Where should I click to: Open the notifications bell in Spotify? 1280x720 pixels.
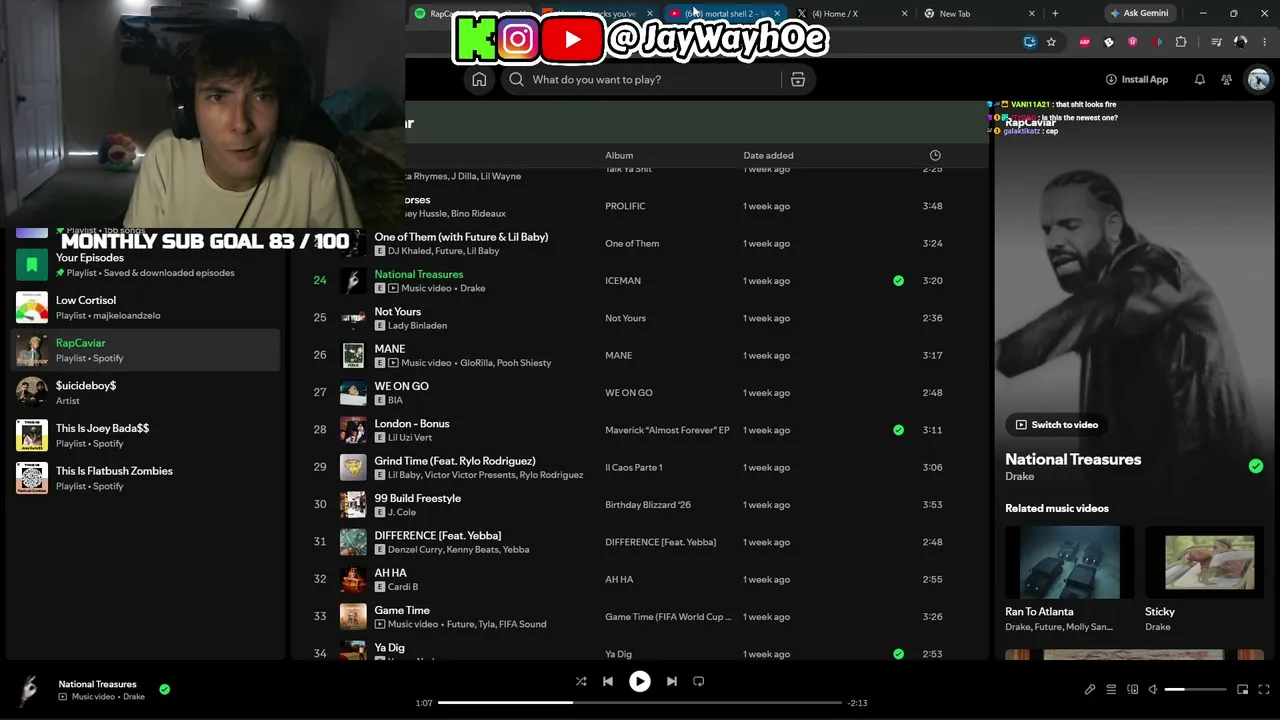[x=1200, y=80]
